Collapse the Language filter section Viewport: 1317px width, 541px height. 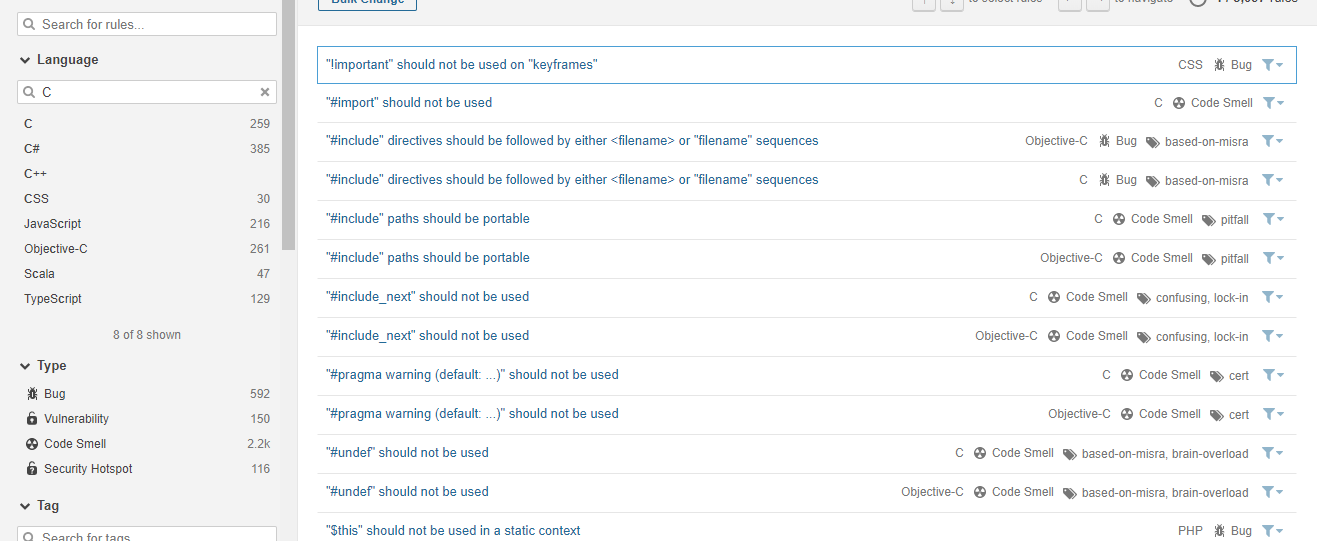[25, 60]
